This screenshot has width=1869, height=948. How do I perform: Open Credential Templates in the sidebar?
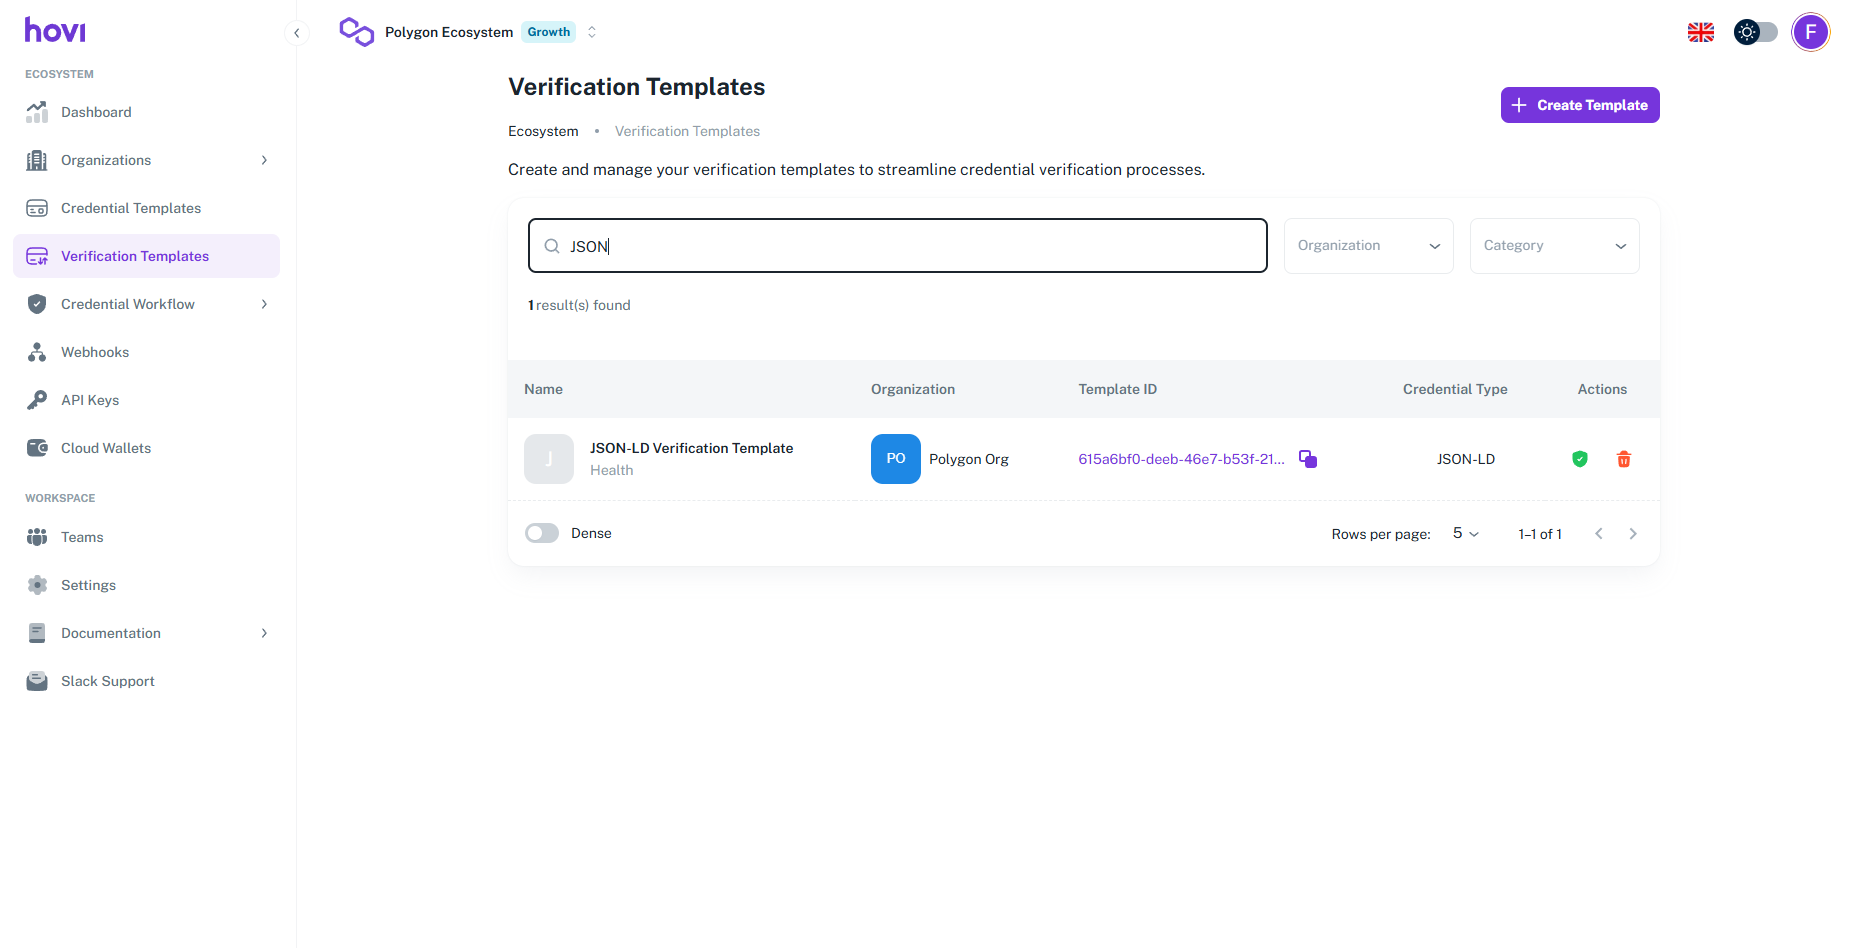click(x=131, y=208)
